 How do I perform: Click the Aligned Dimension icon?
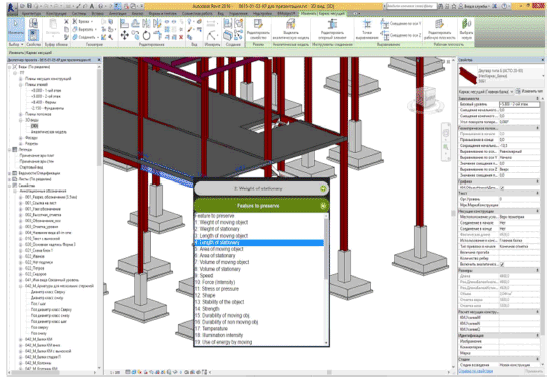pos(211,35)
